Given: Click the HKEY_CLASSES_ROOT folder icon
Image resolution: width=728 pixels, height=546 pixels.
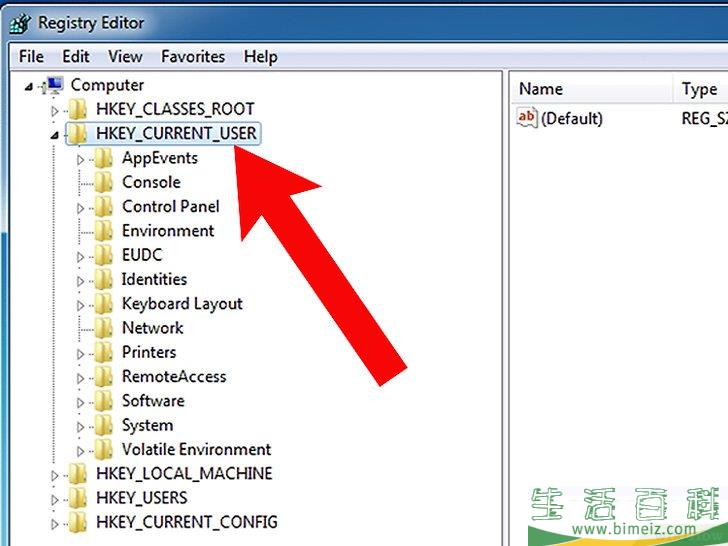Looking at the screenshot, I should (x=78, y=109).
